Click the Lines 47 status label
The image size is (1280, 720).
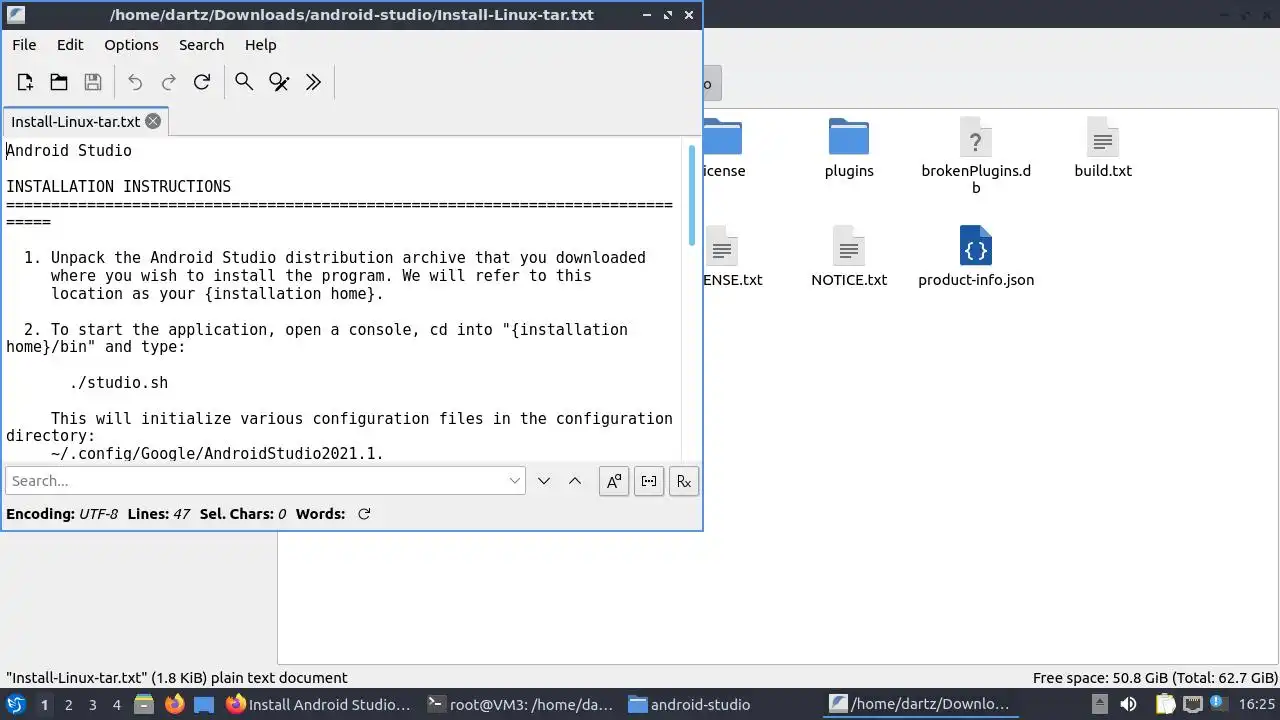tap(159, 514)
